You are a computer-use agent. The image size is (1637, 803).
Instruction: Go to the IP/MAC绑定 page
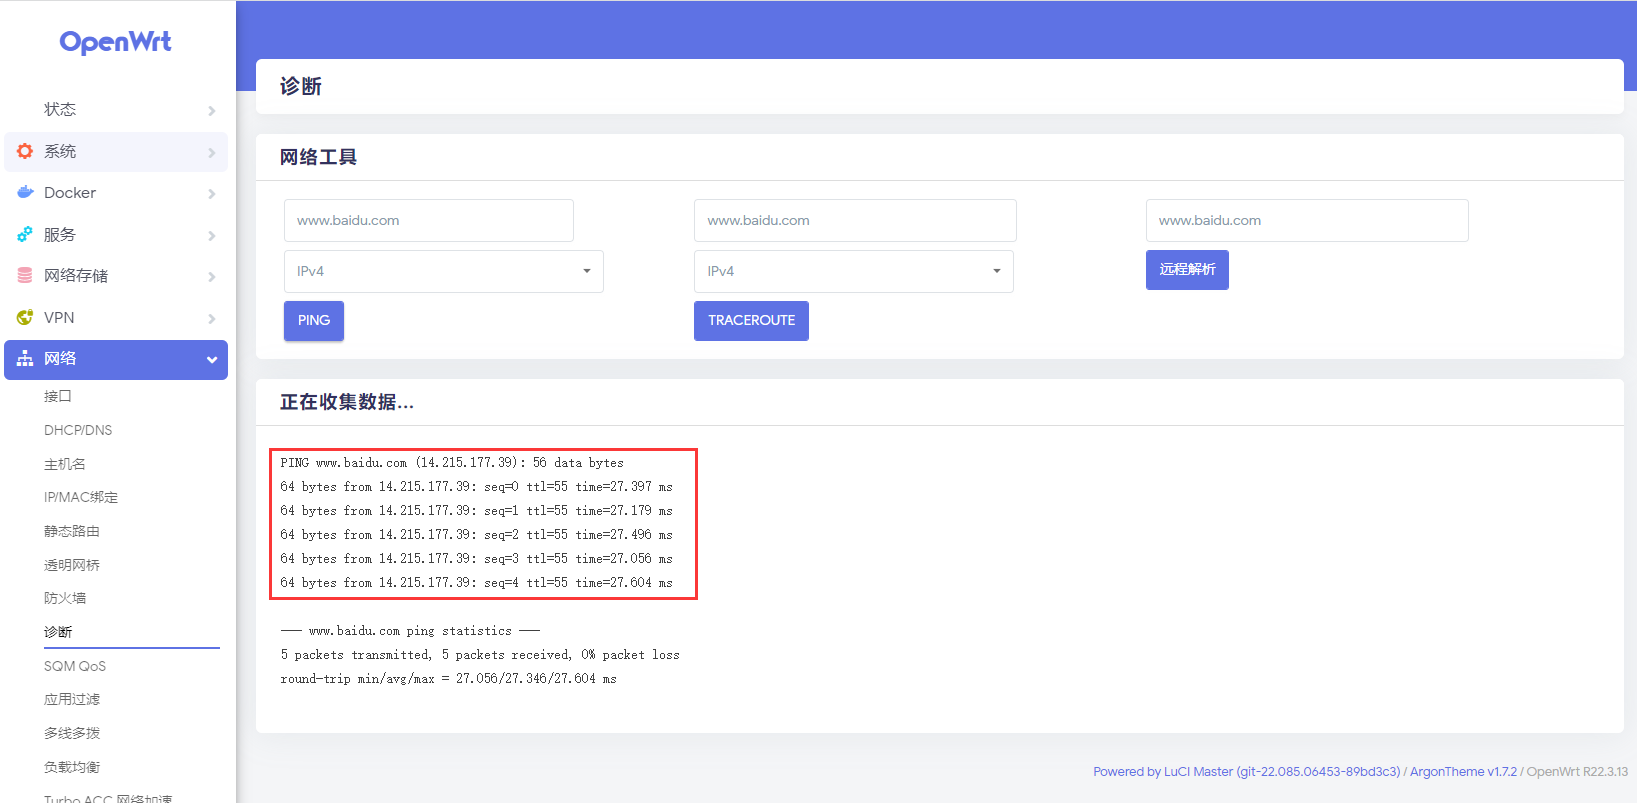point(81,497)
